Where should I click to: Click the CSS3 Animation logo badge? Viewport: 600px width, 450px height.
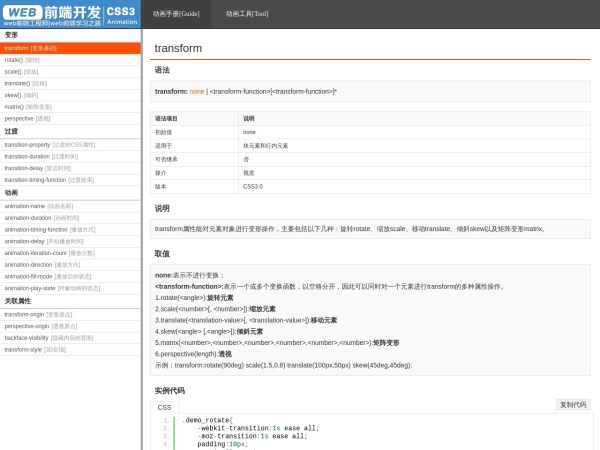(121, 14)
